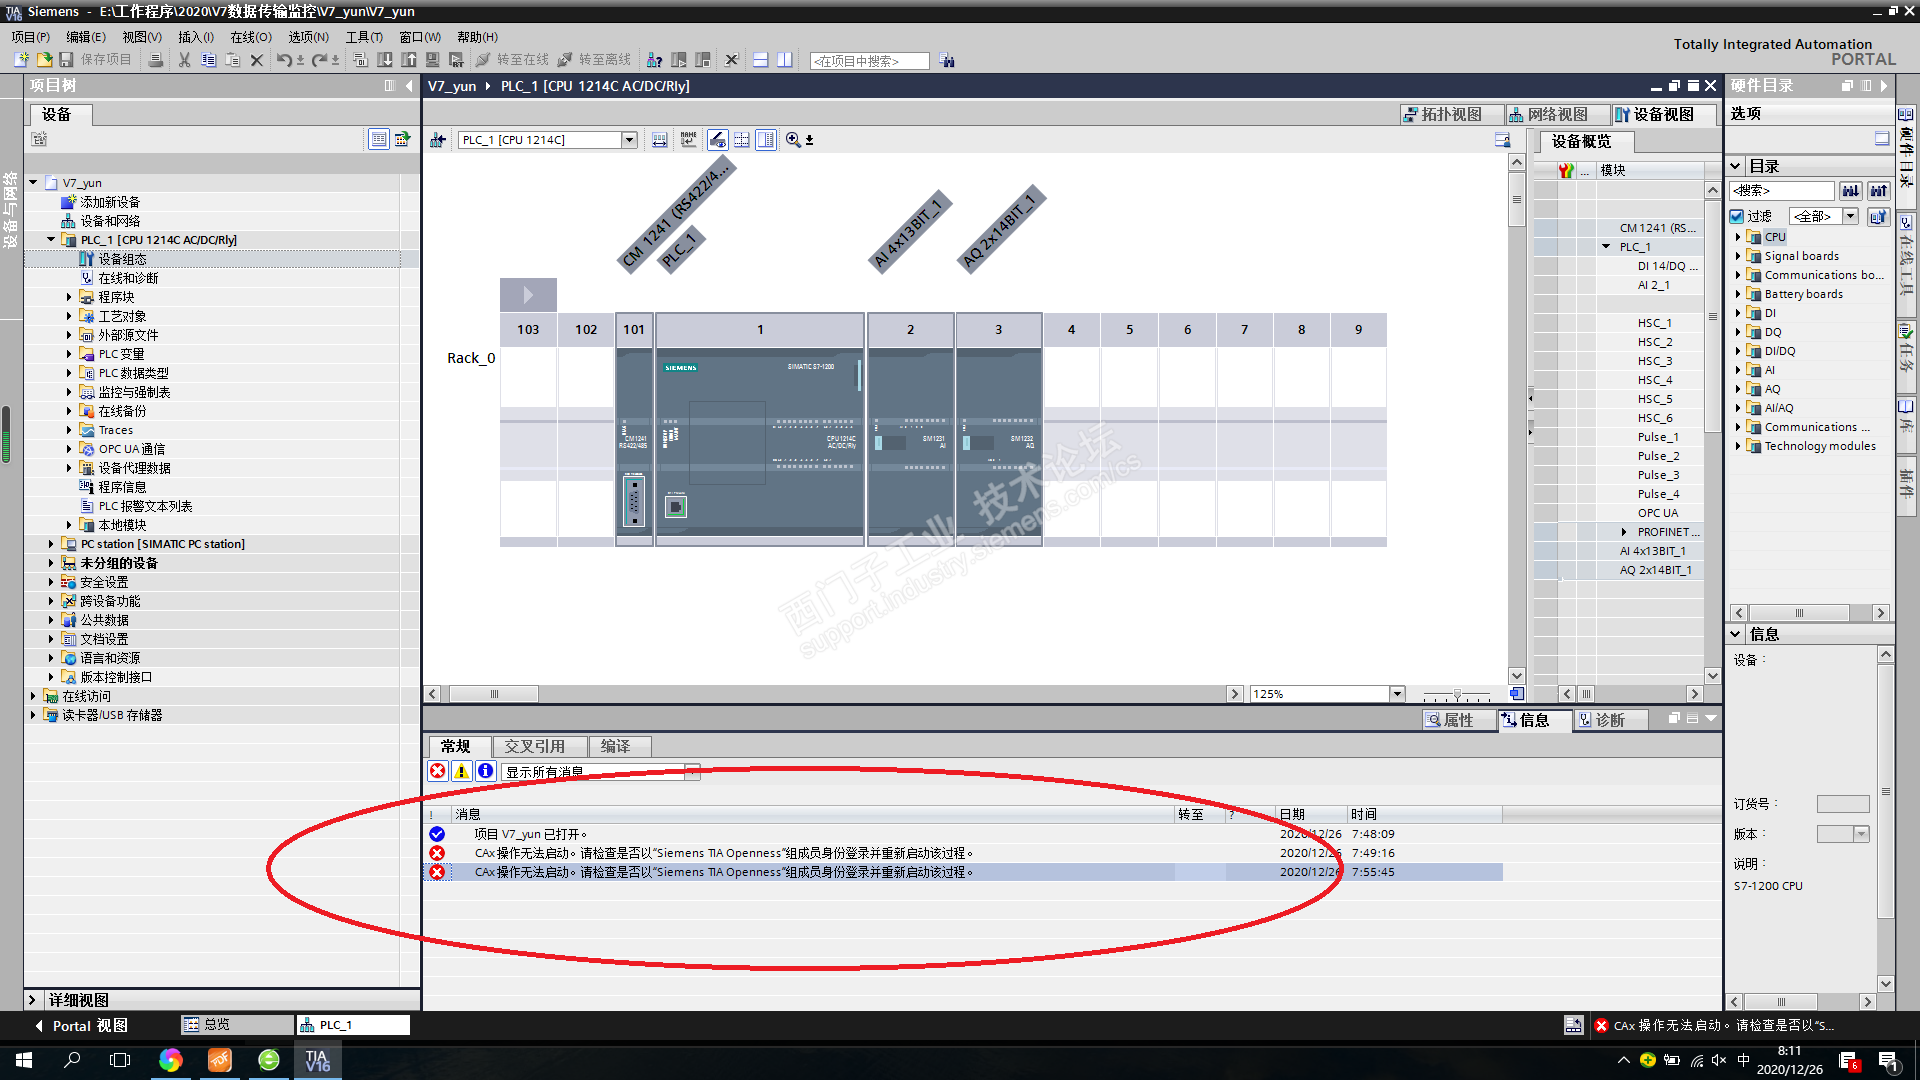Click the new project toolbar icon
The image size is (1920, 1080).
tap(21, 60)
